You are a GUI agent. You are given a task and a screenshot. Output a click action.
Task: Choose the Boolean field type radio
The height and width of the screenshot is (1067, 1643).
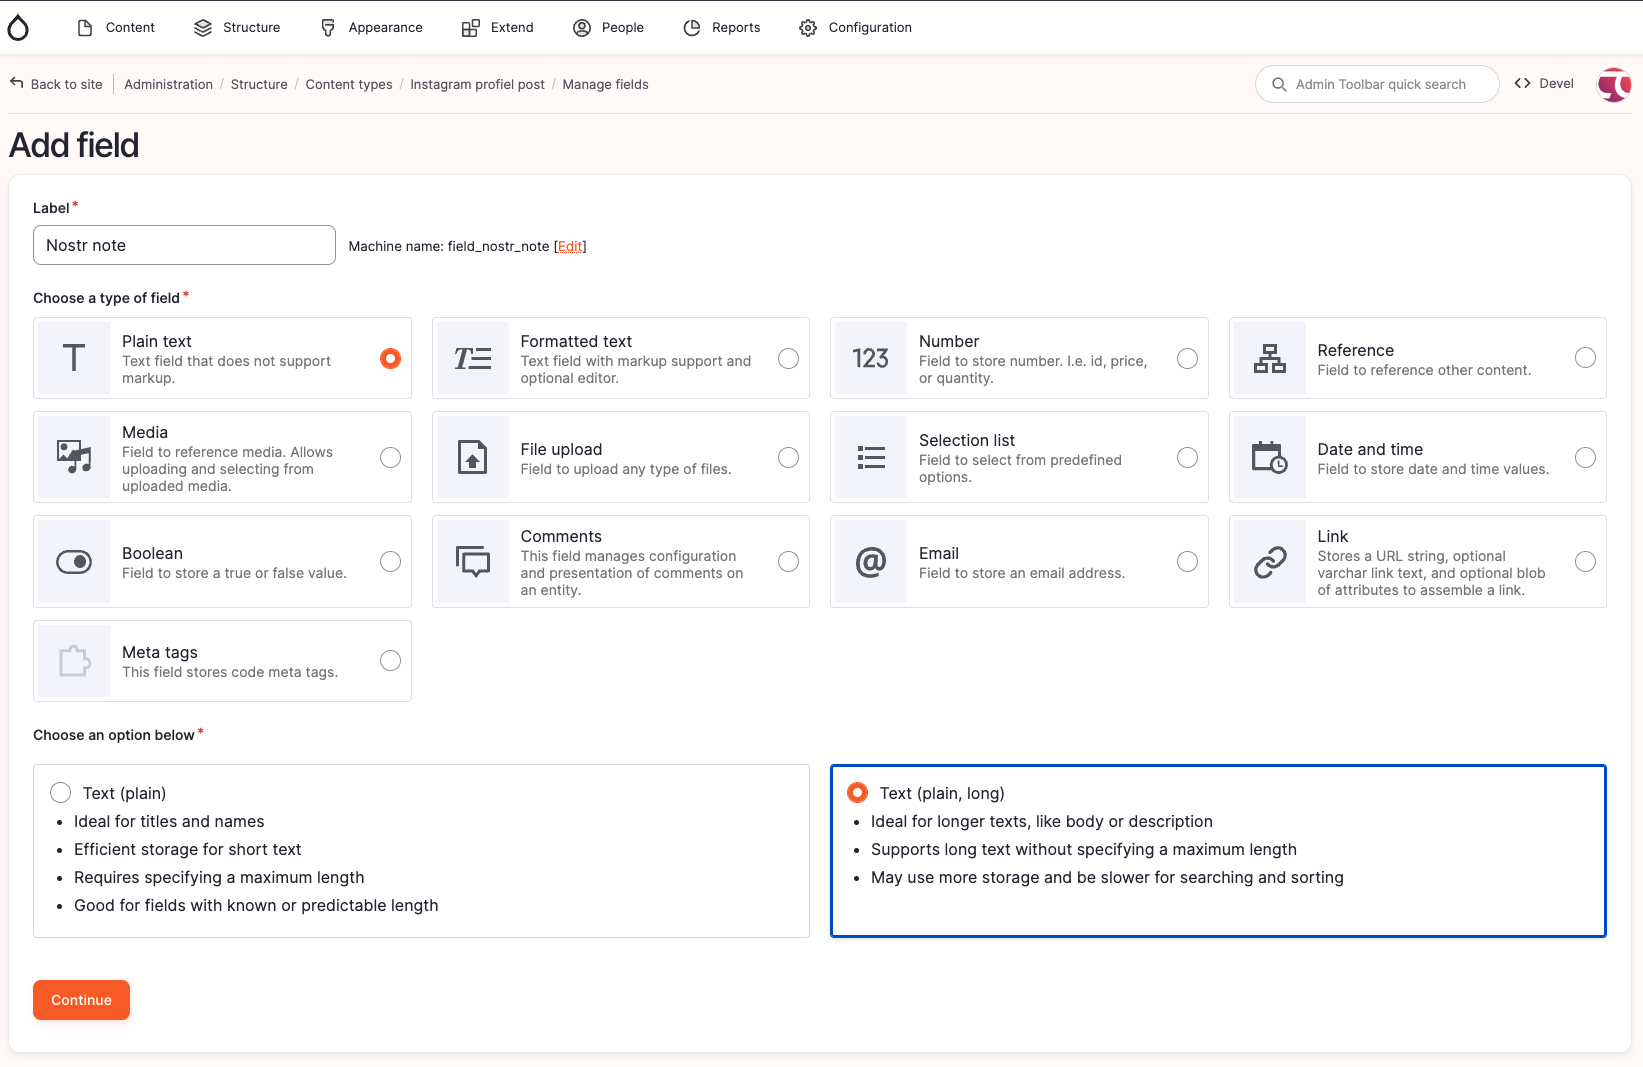[x=390, y=562]
